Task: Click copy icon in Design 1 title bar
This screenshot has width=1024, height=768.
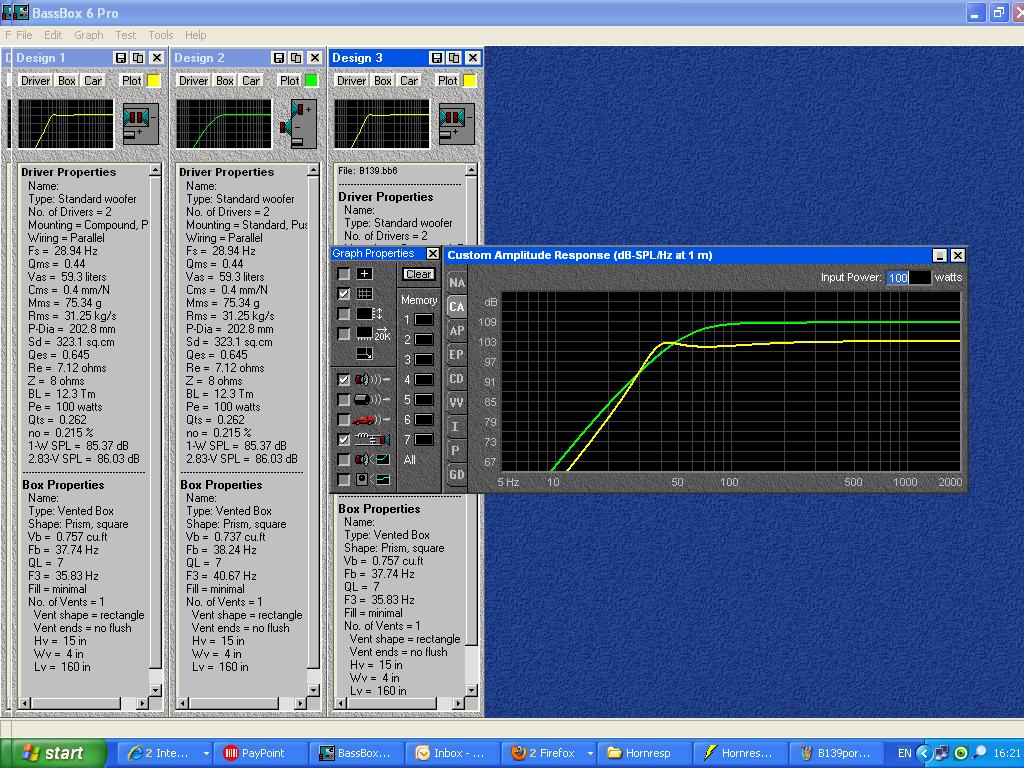Action: pyautogui.click(x=138, y=58)
